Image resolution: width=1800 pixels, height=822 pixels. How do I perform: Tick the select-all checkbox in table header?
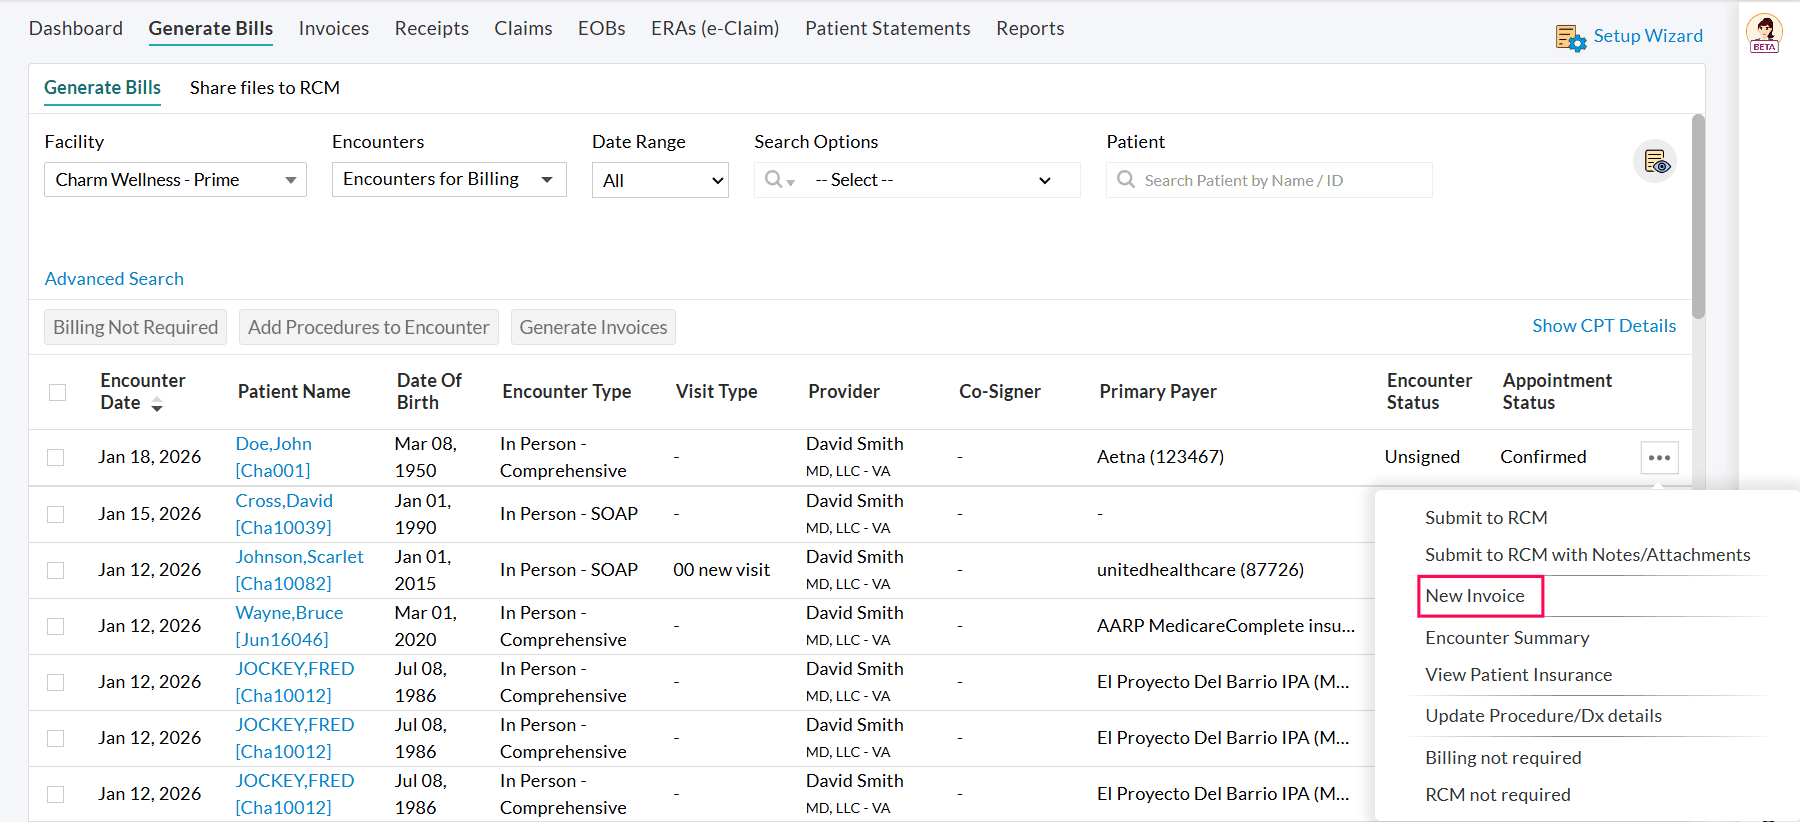pos(58,392)
